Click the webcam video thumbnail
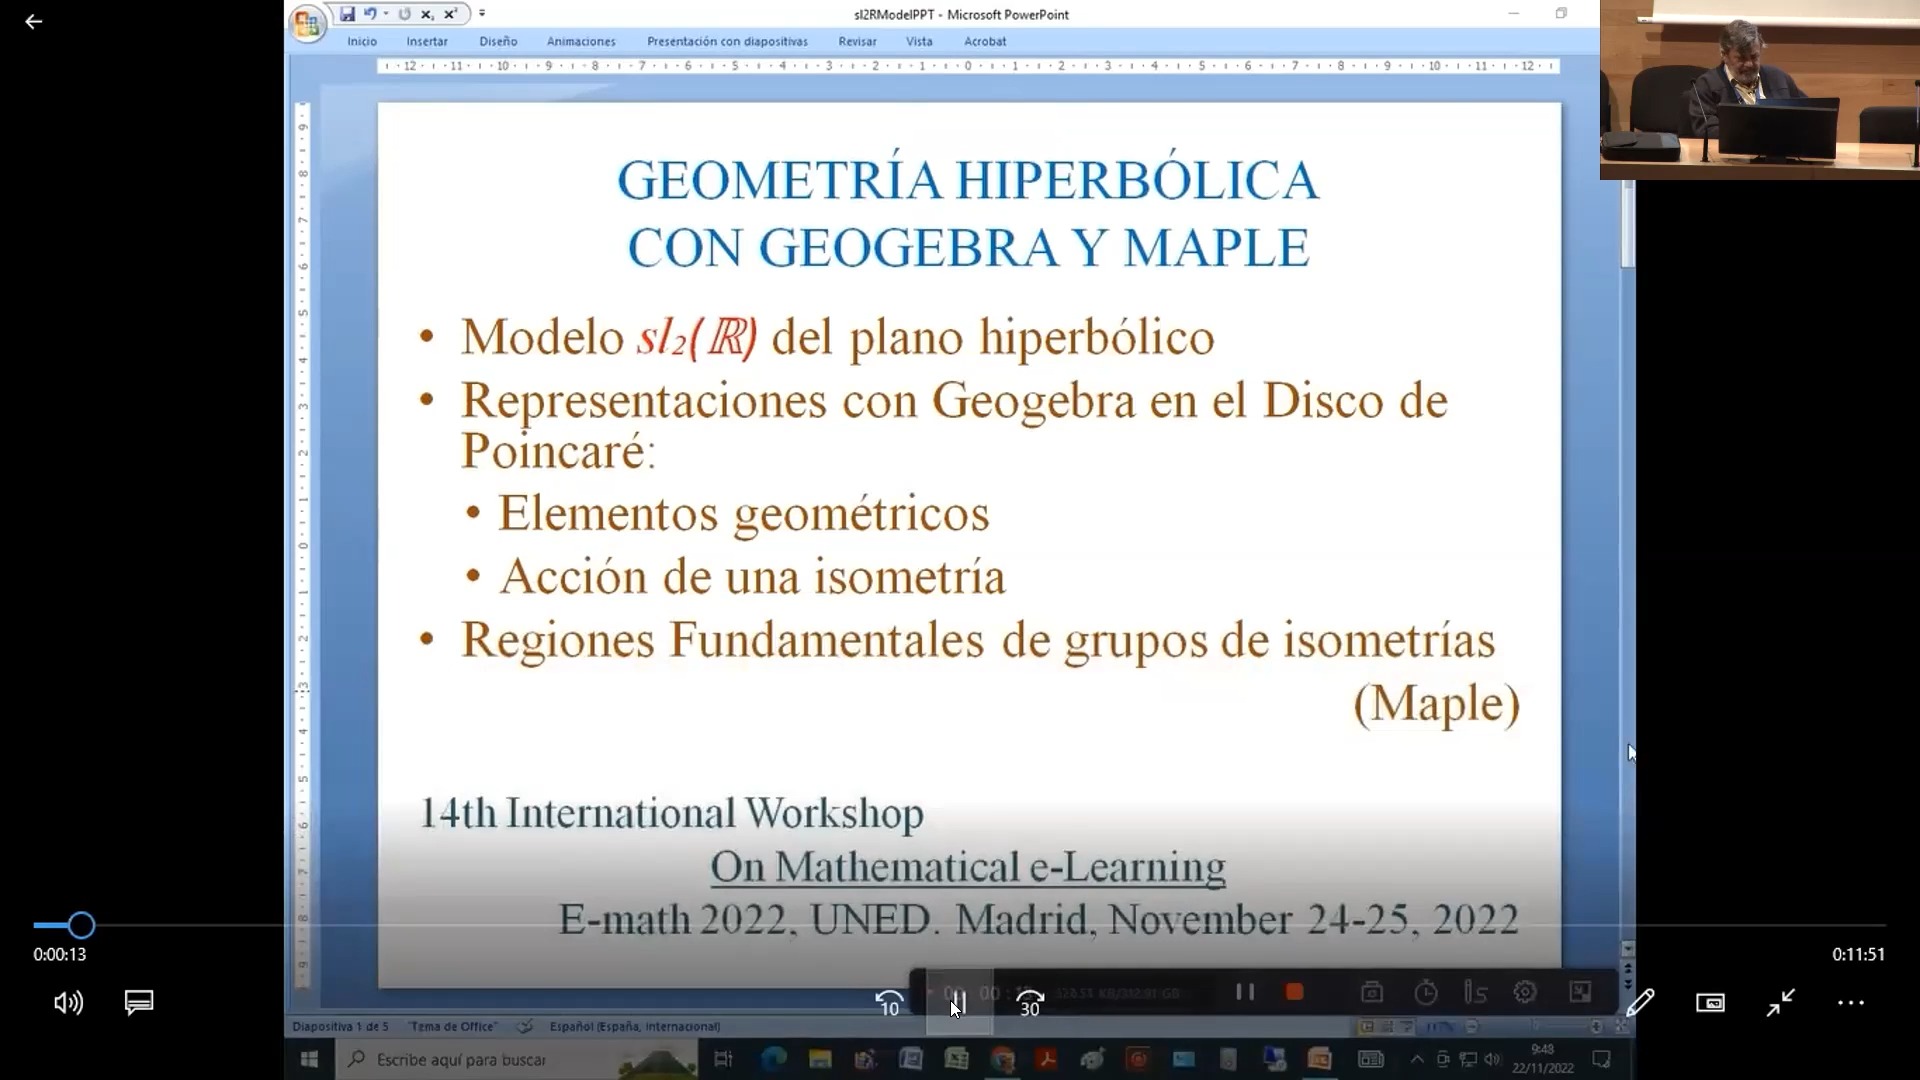The height and width of the screenshot is (1080, 1920). (x=1760, y=90)
